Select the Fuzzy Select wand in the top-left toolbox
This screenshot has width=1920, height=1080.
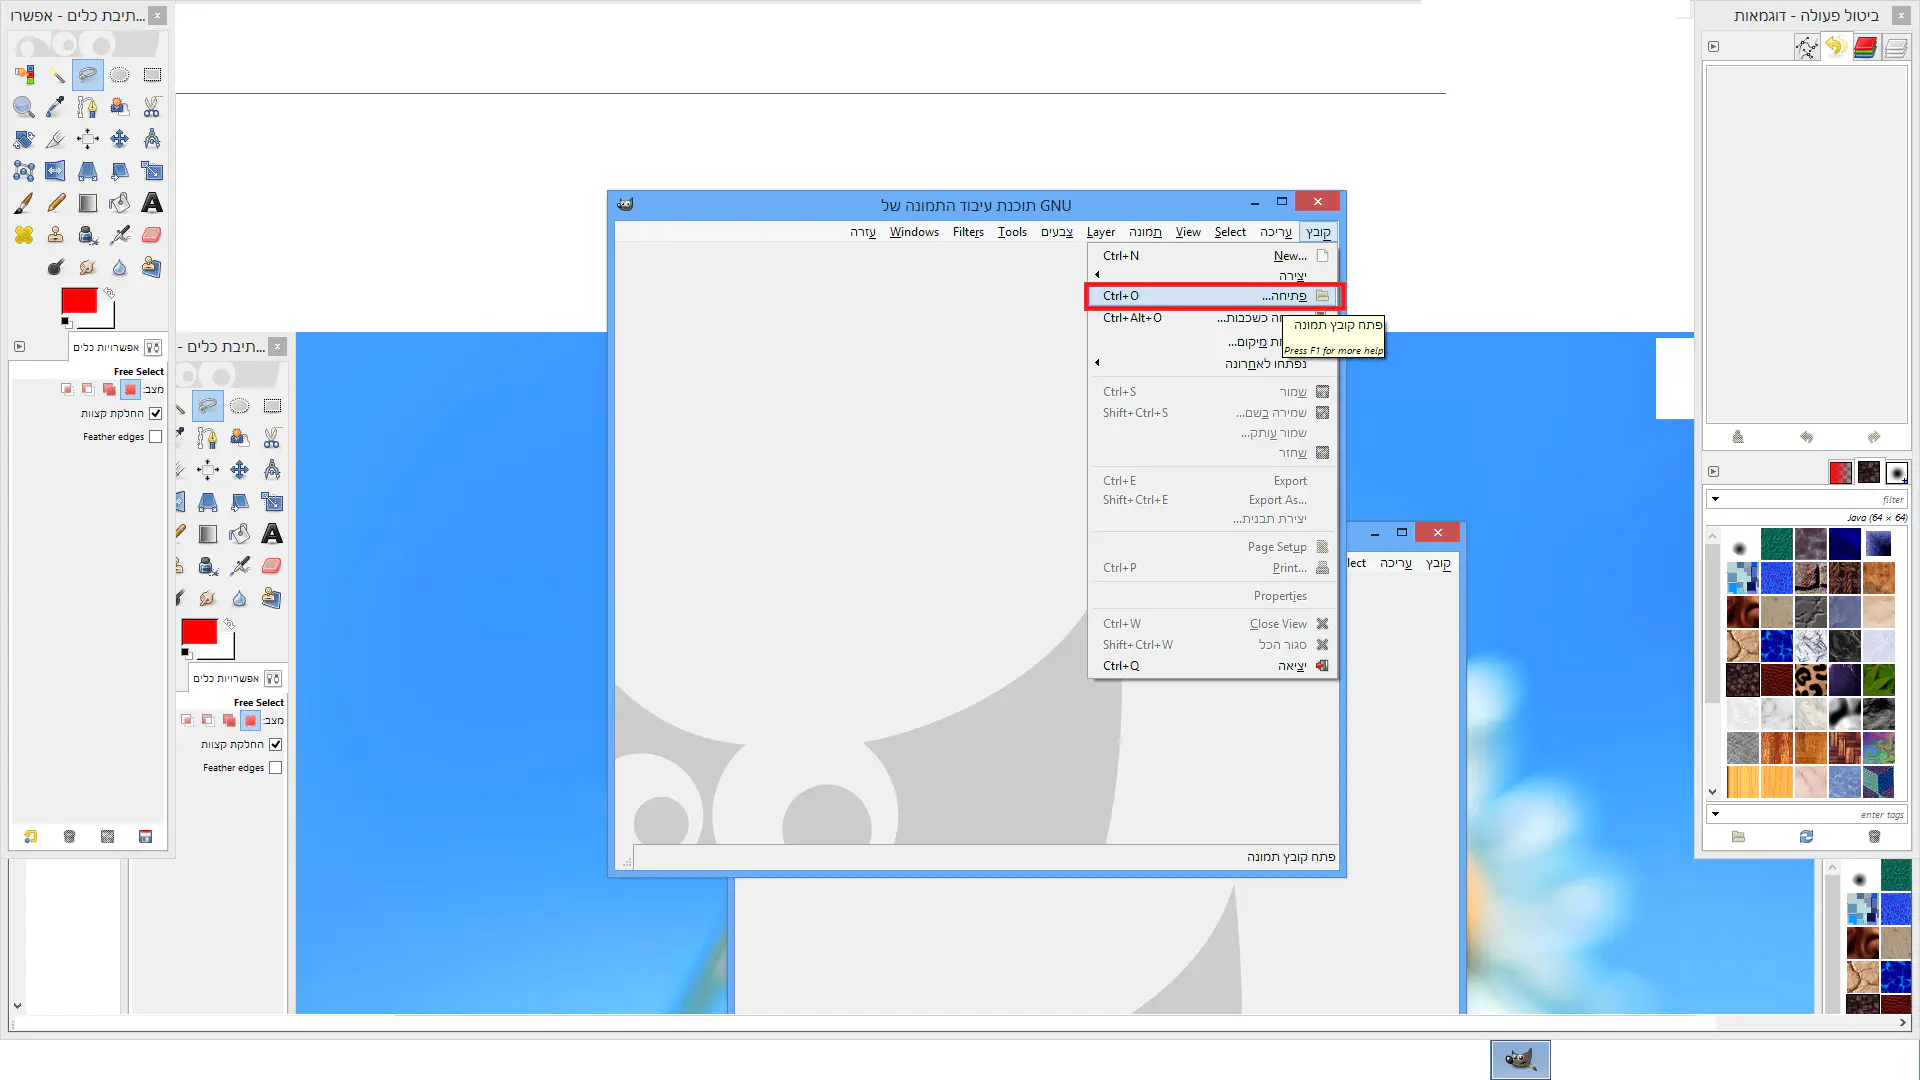click(x=56, y=75)
